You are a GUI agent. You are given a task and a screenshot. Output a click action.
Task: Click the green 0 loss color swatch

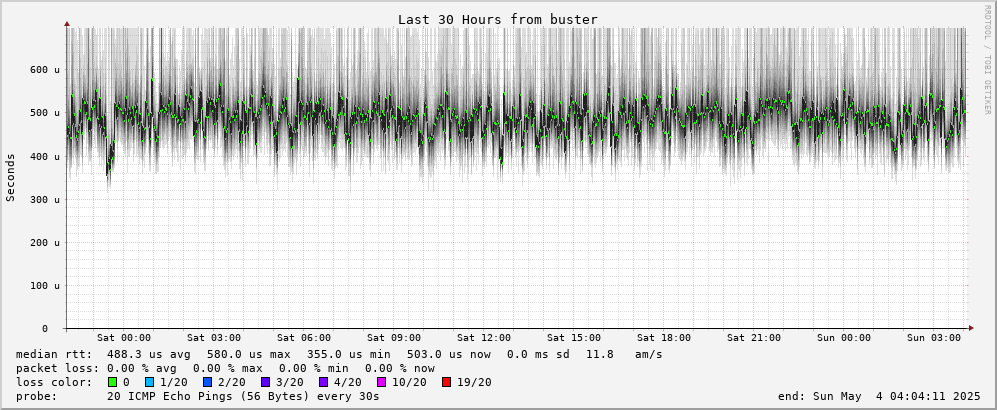pos(113,383)
